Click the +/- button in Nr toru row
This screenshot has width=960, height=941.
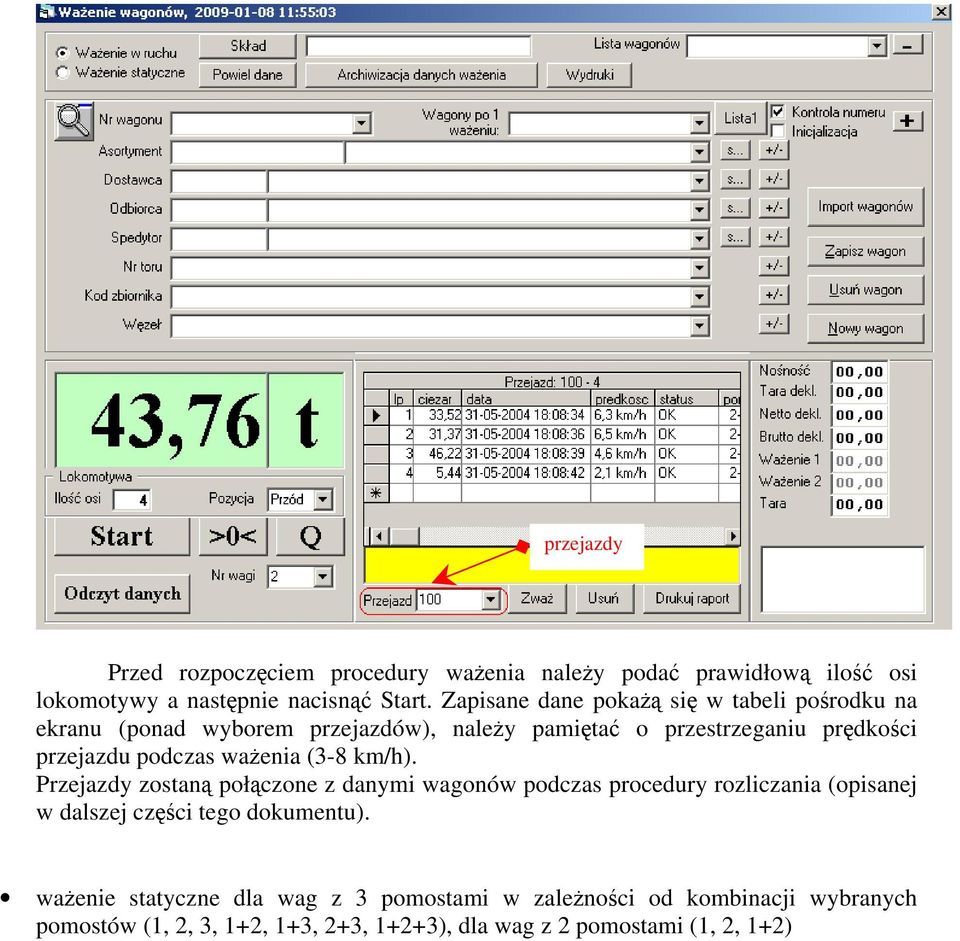point(773,266)
